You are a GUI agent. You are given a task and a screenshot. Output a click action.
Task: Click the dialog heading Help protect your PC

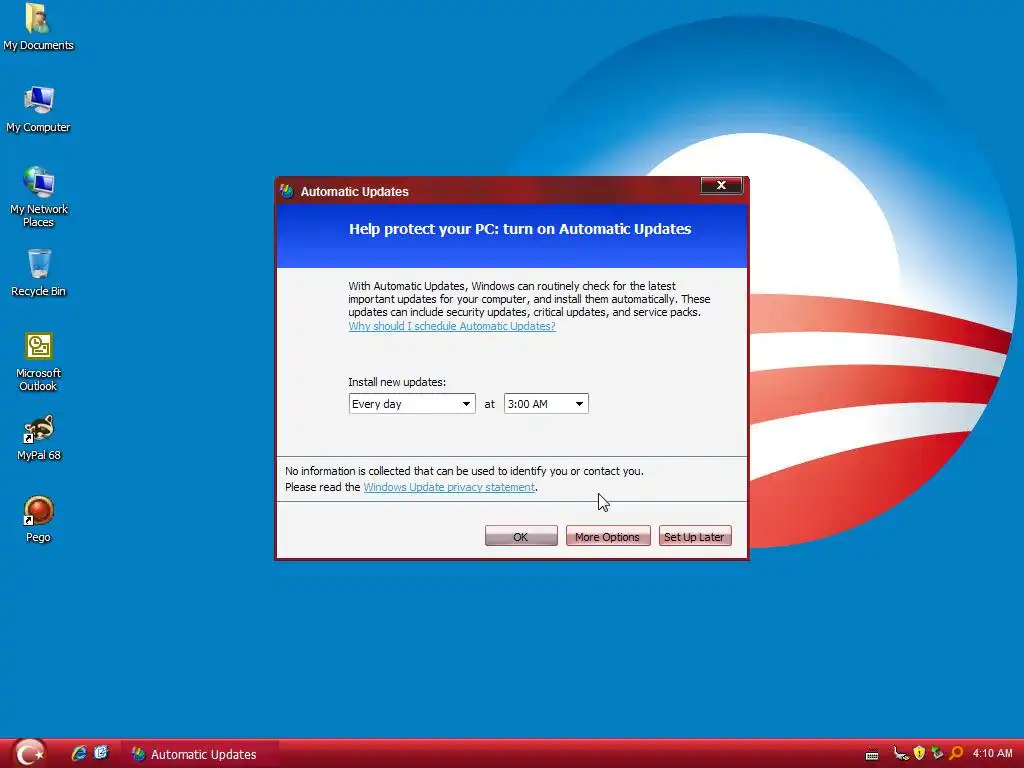[520, 229]
